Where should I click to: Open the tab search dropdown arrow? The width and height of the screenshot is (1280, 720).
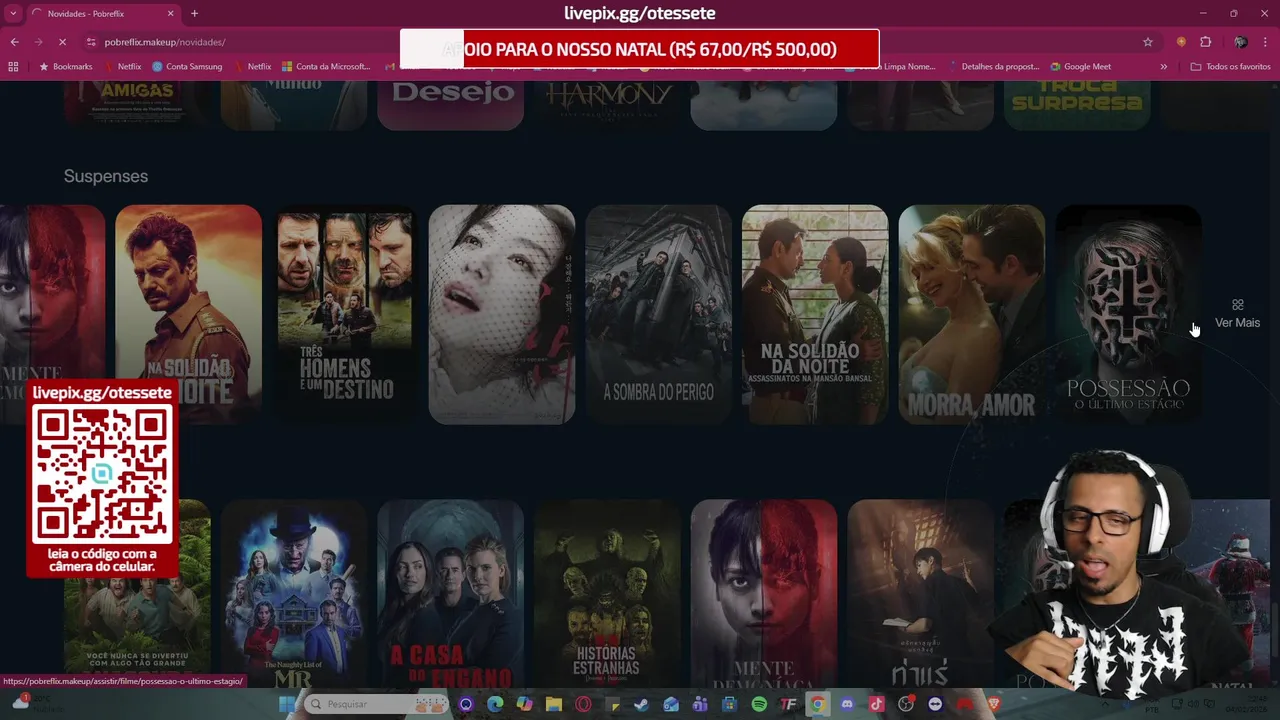(x=11, y=13)
